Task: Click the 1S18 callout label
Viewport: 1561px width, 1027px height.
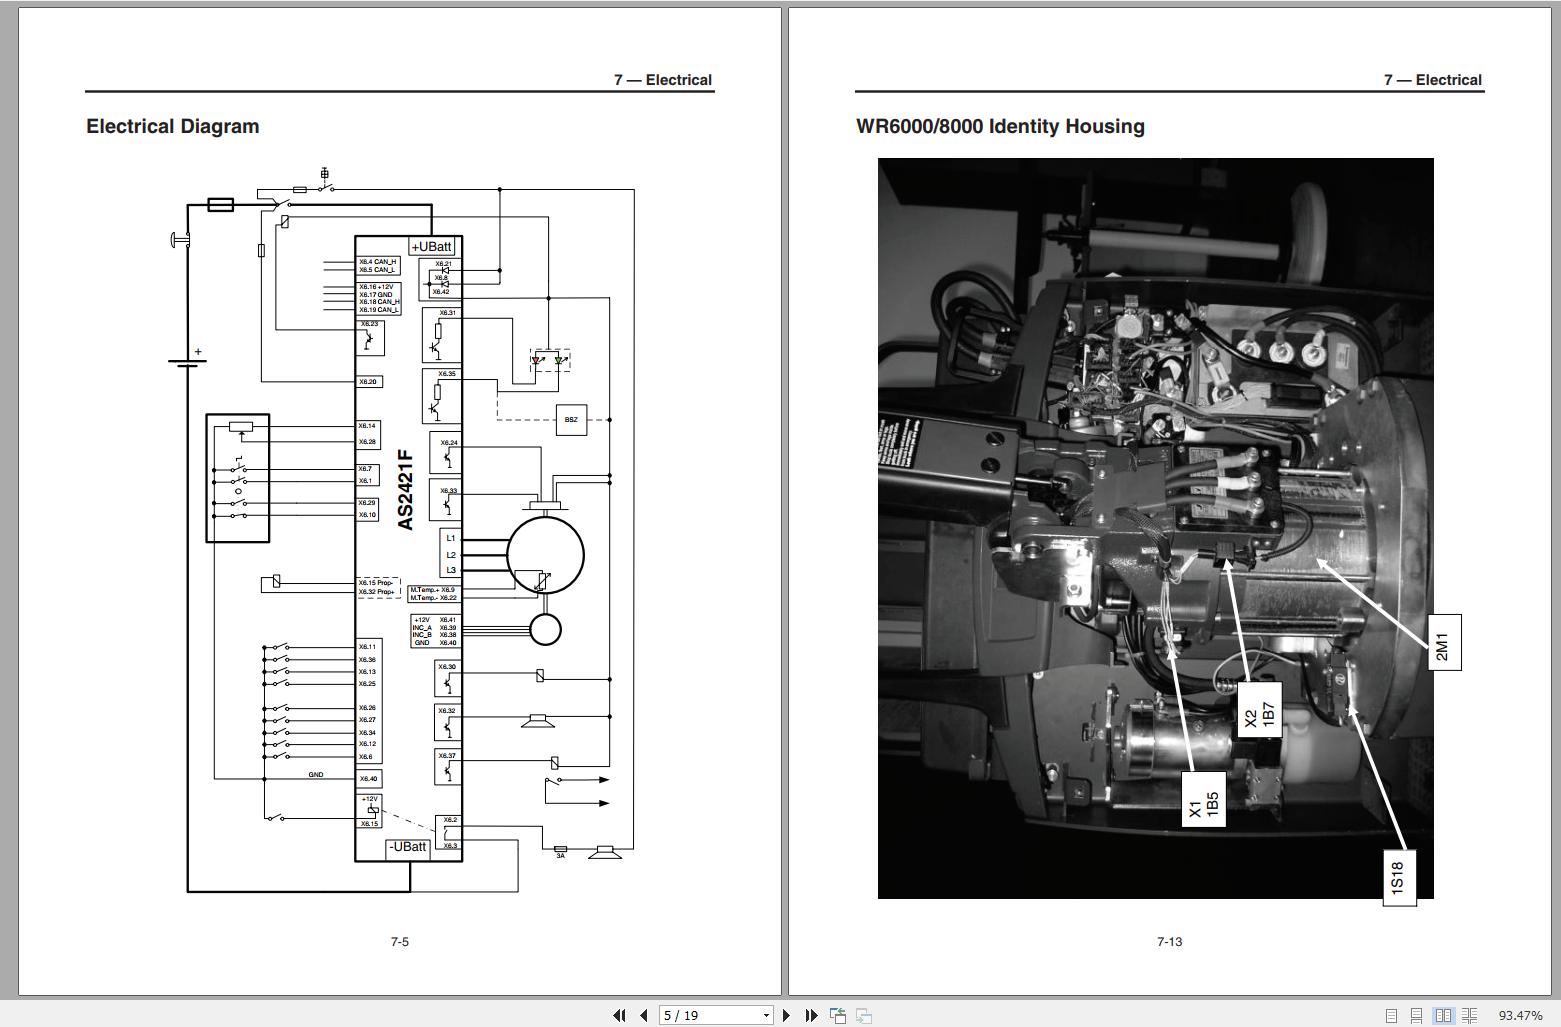Action: tap(1398, 876)
